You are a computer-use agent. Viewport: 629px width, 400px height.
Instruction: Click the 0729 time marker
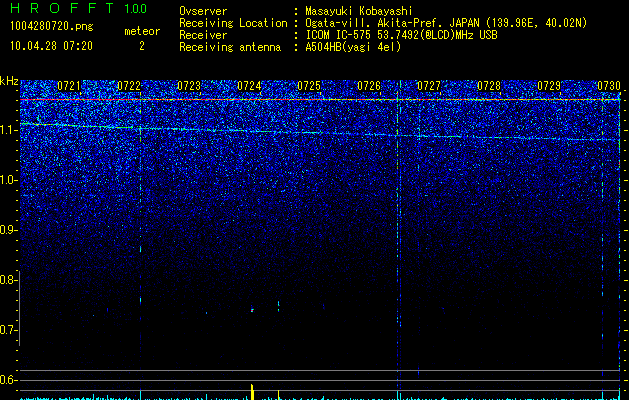click(549, 86)
